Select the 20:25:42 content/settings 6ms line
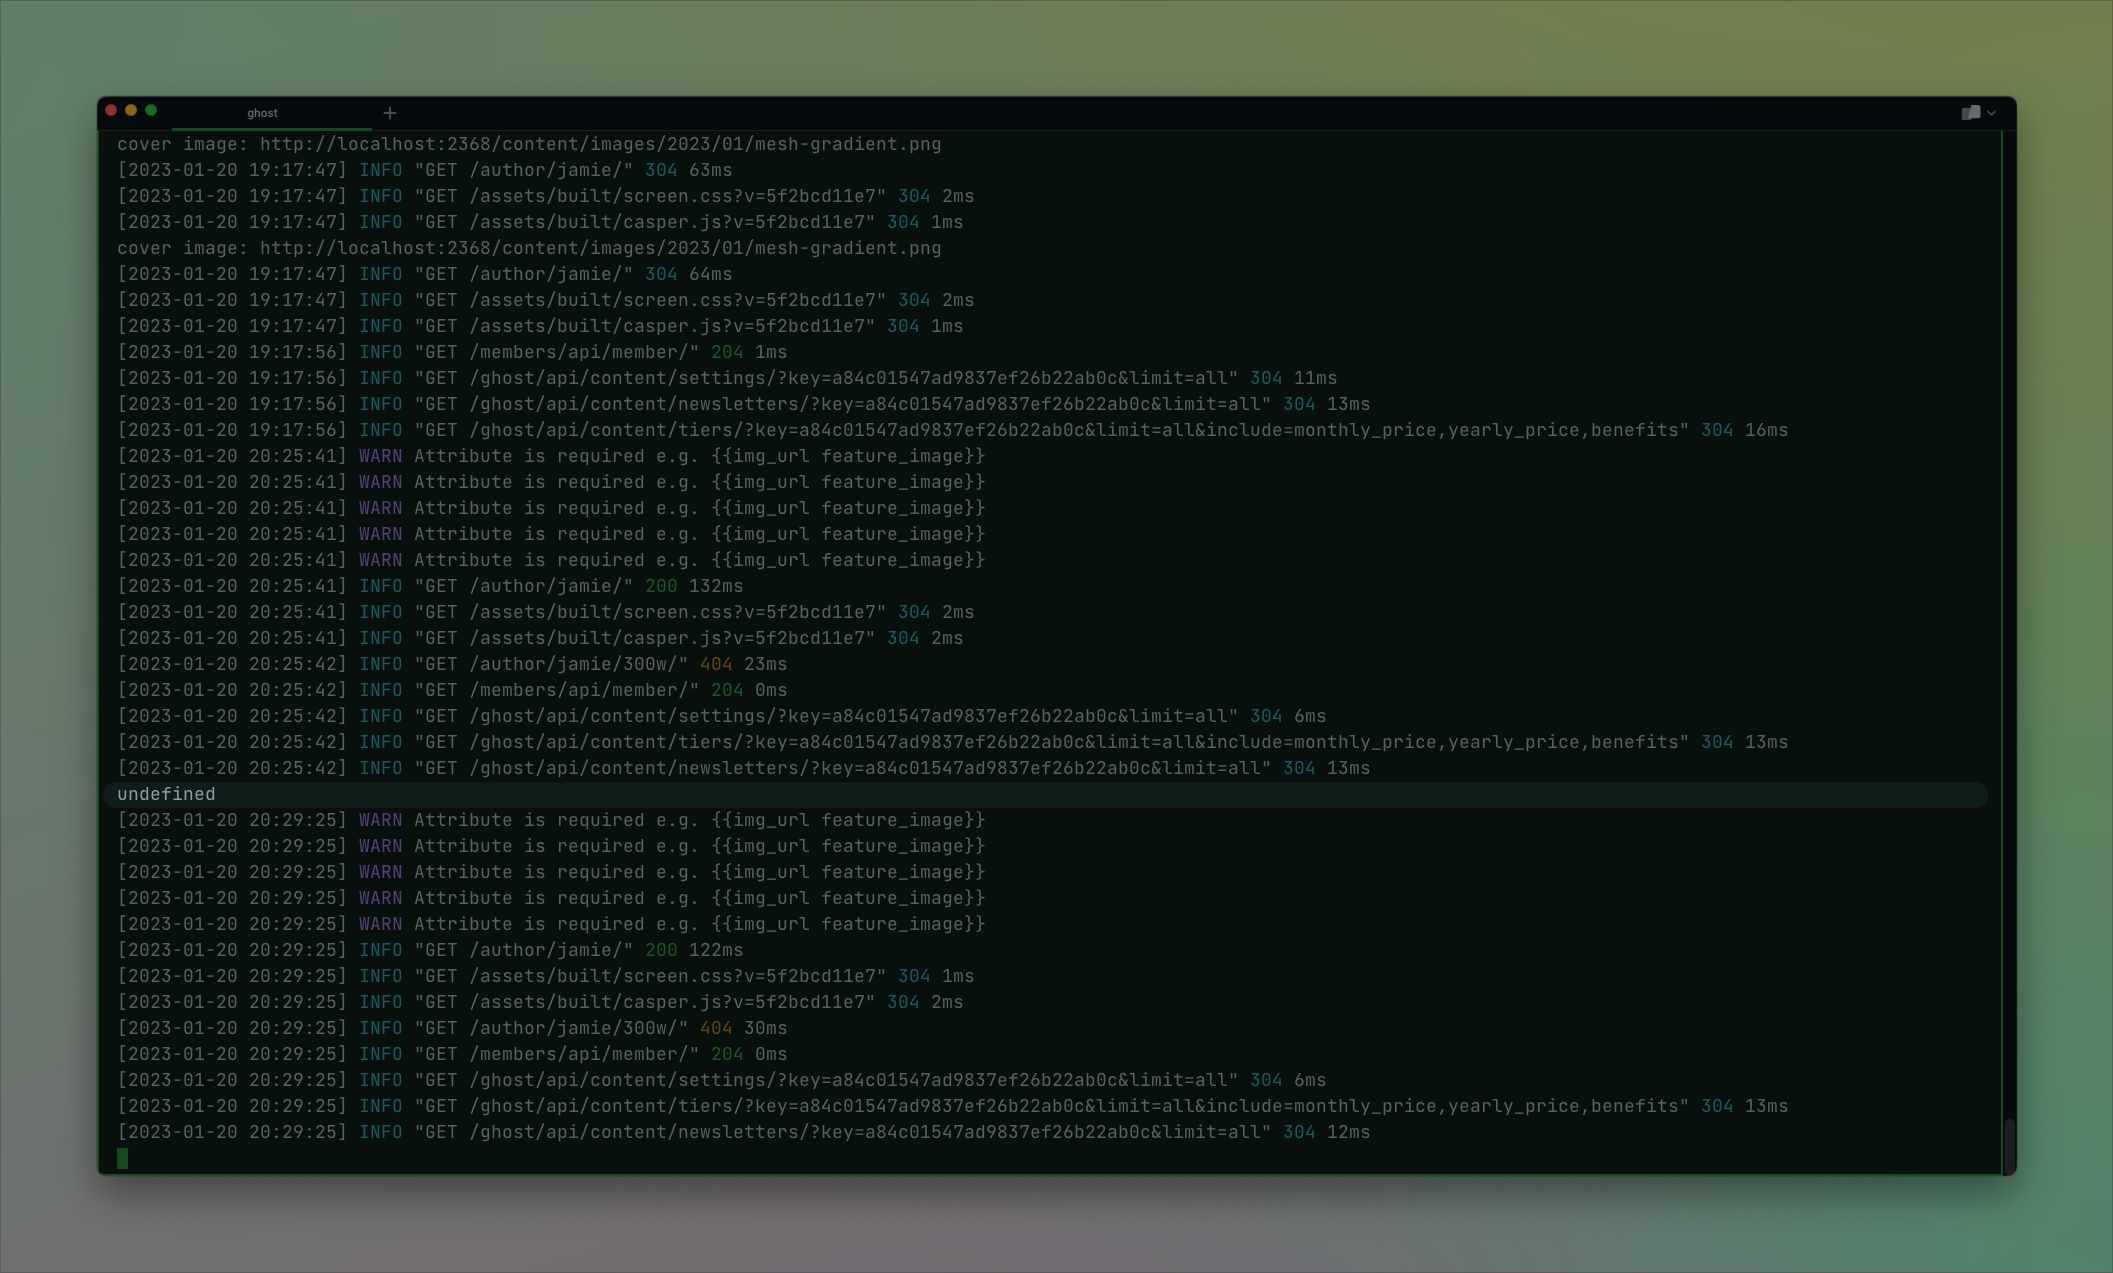The image size is (2113, 1273). point(722,716)
